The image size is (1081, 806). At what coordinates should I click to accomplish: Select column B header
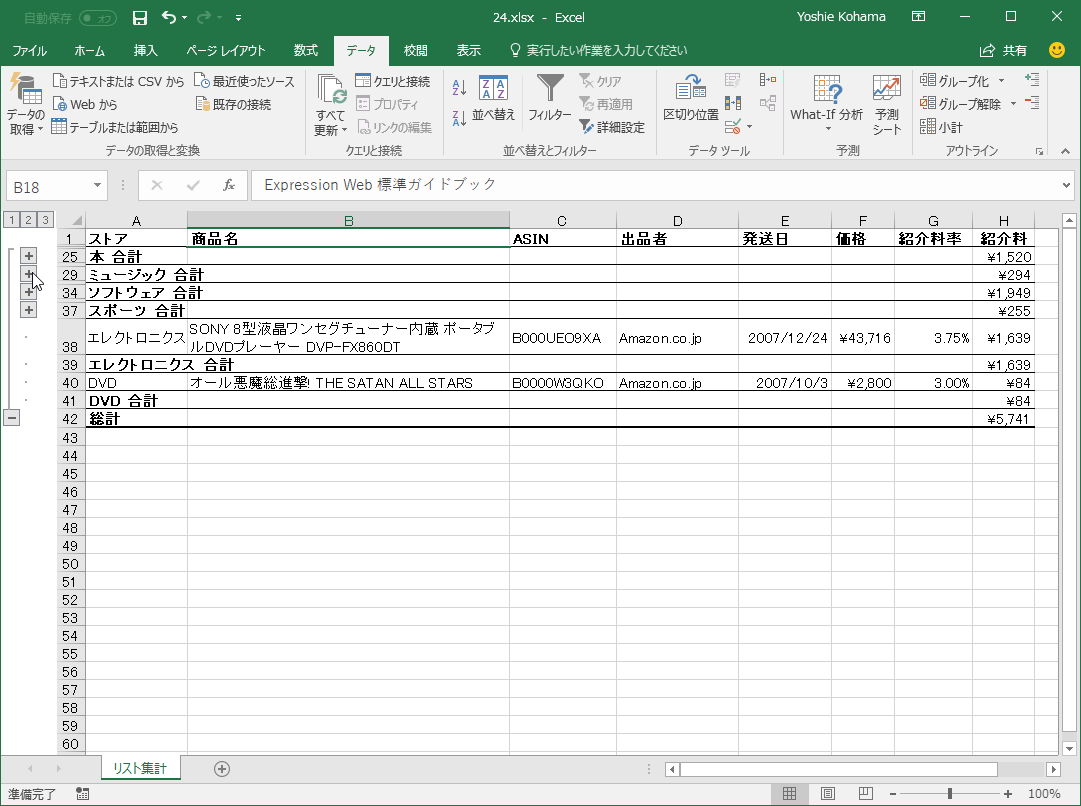[348, 221]
